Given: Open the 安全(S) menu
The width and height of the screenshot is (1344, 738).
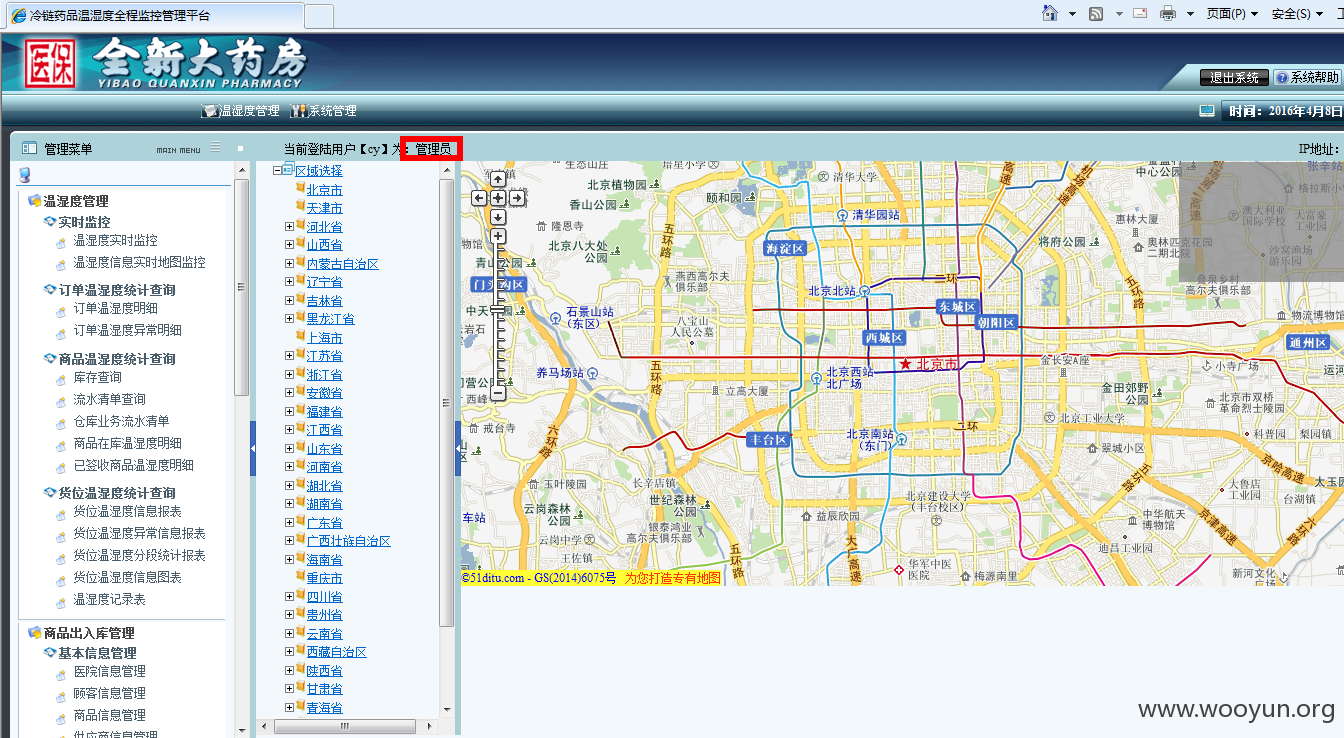Looking at the screenshot, I should (1297, 14).
